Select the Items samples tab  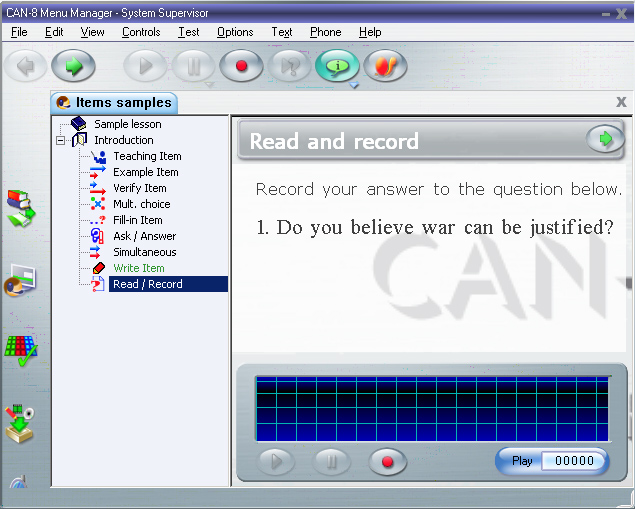[x=114, y=103]
